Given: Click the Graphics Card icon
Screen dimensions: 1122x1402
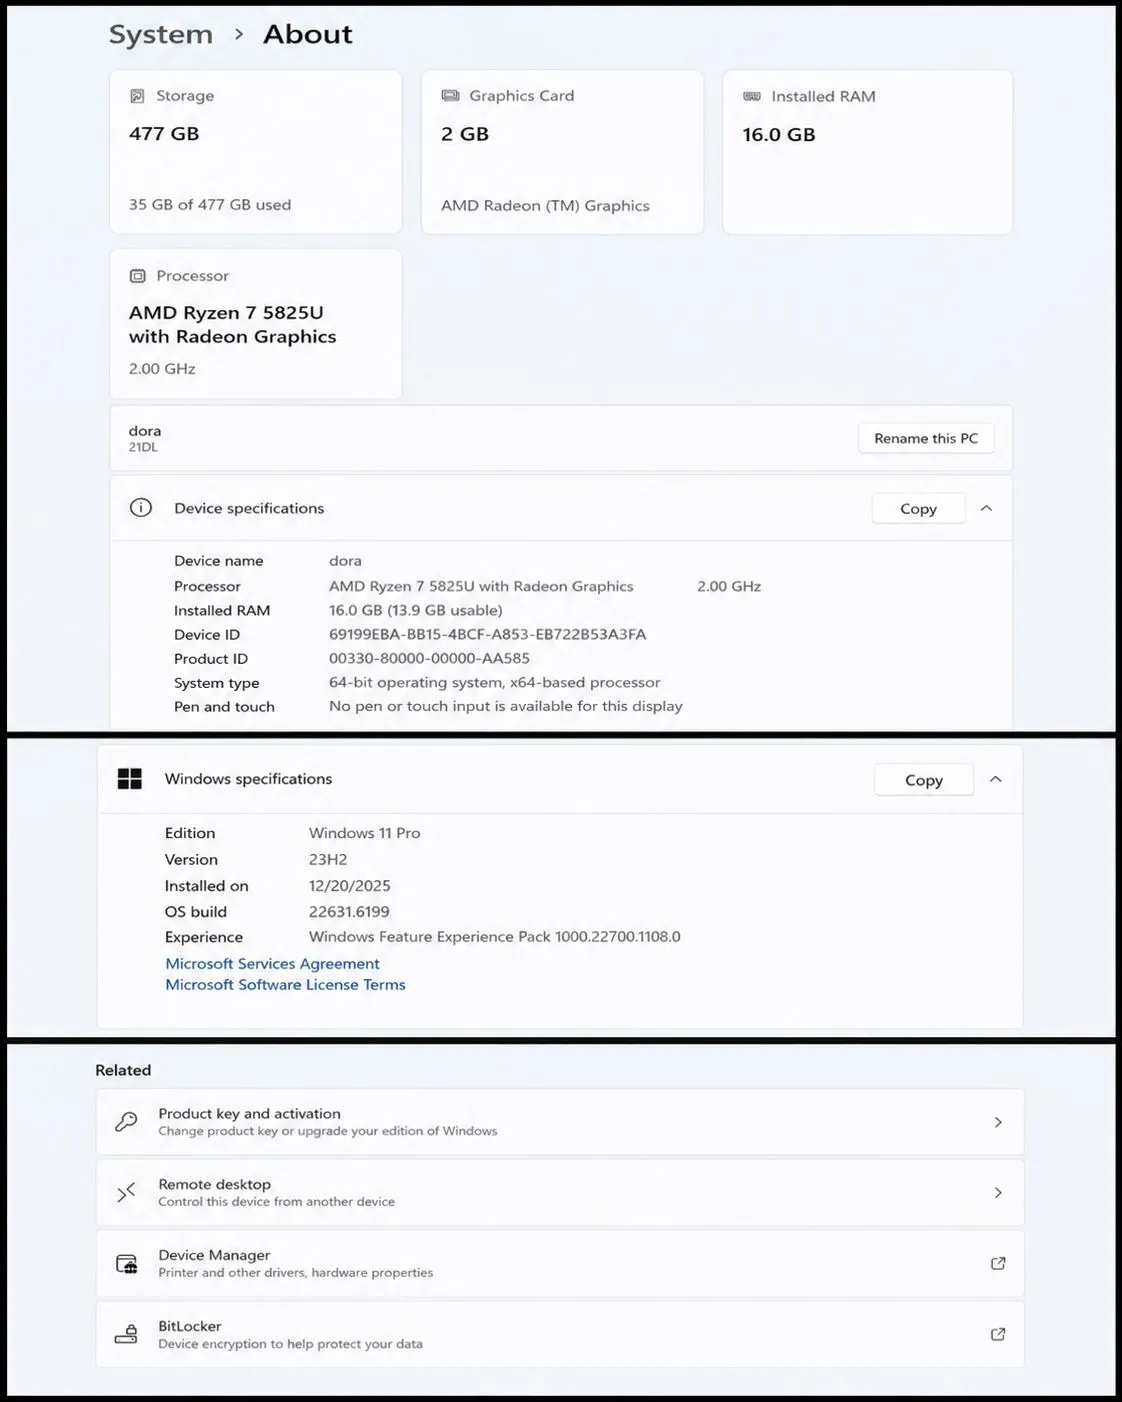Looking at the screenshot, I should click(450, 96).
